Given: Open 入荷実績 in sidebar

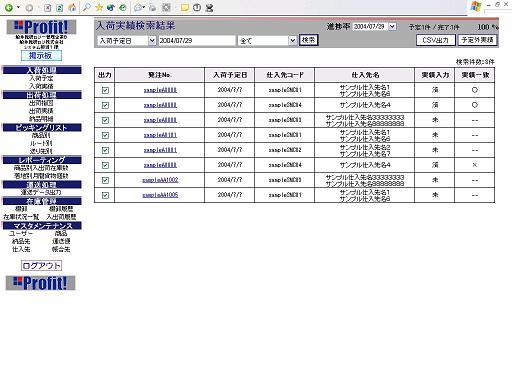Looking at the screenshot, I should click(x=41, y=86).
